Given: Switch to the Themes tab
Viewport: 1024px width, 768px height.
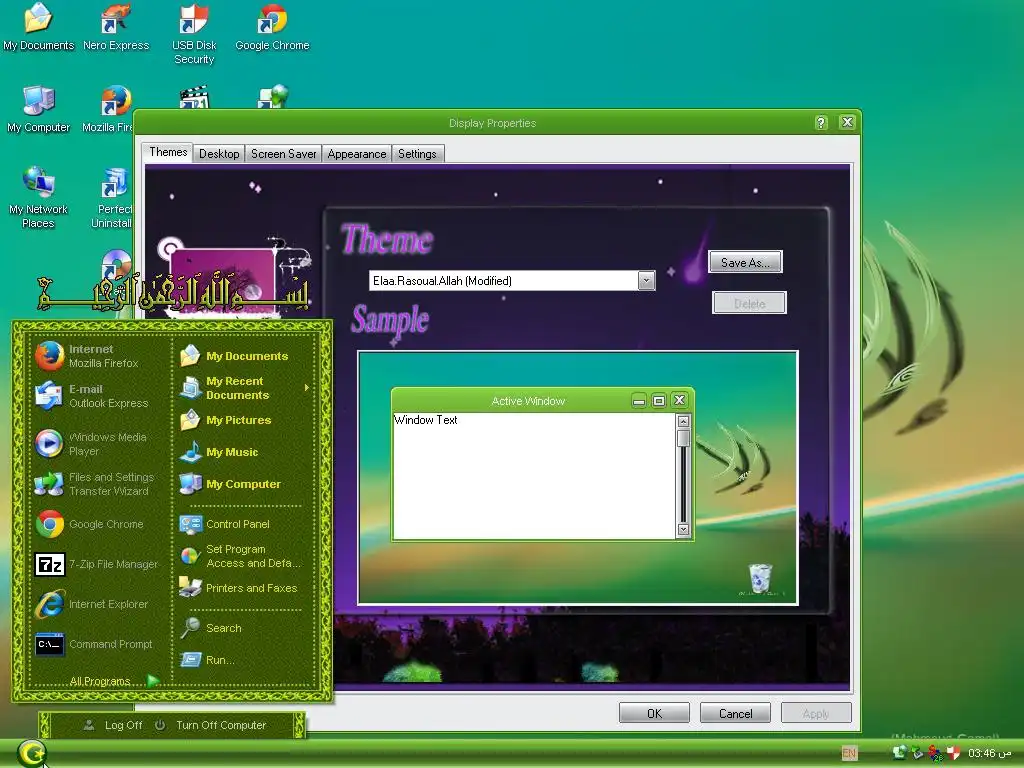Looking at the screenshot, I should click(168, 152).
